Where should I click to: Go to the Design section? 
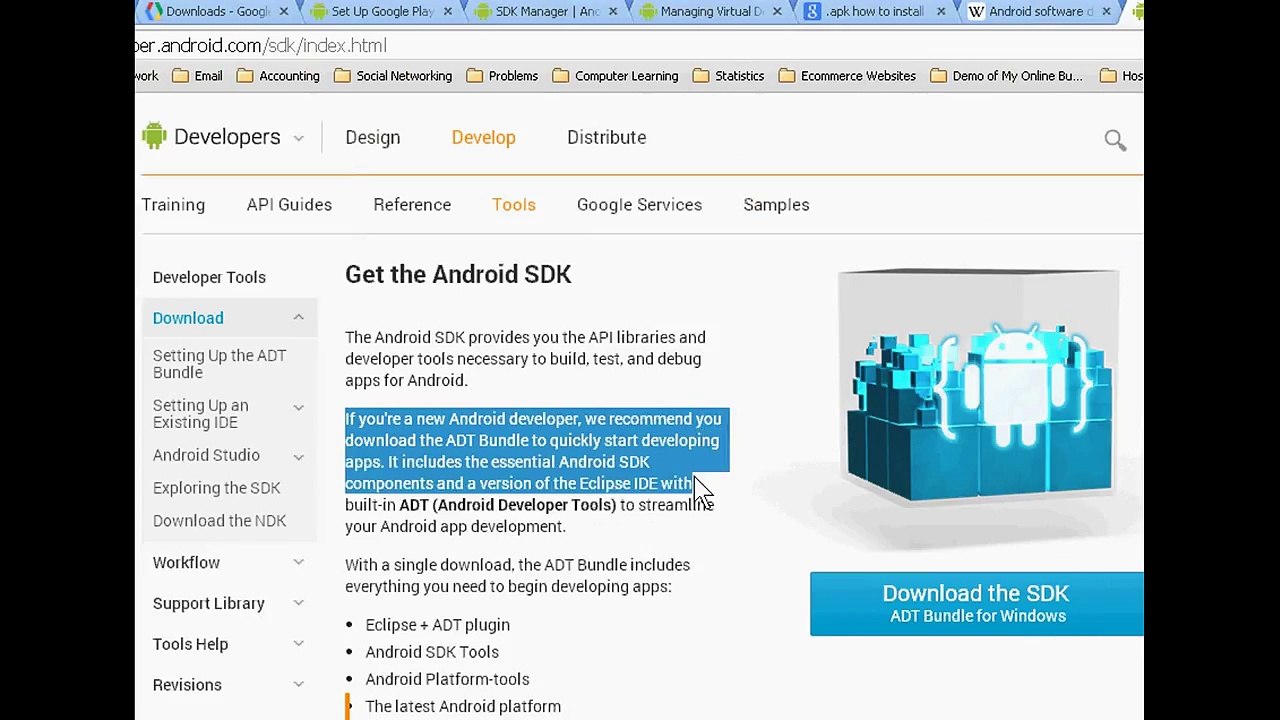tap(372, 137)
